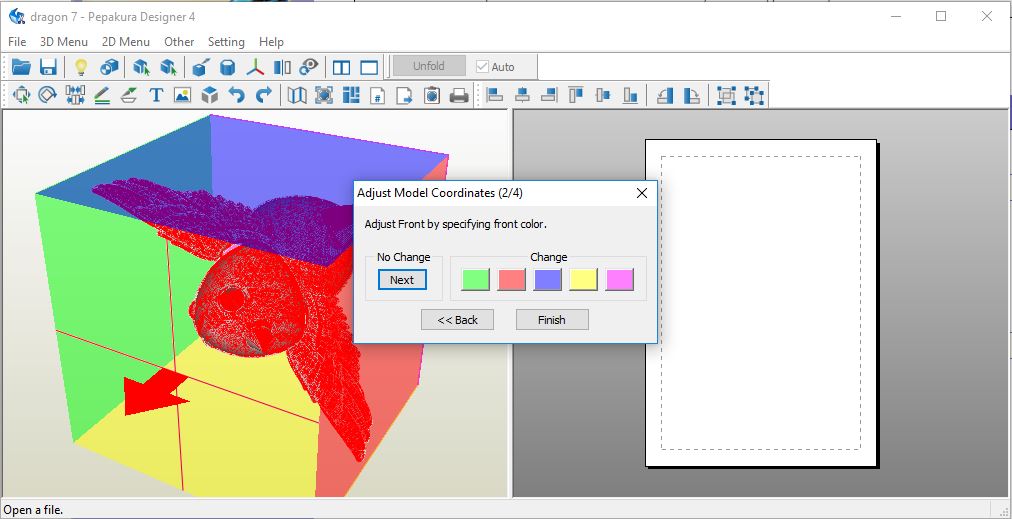Click the redo arrow icon
Screen dimensions: 1012x519
click(x=263, y=96)
